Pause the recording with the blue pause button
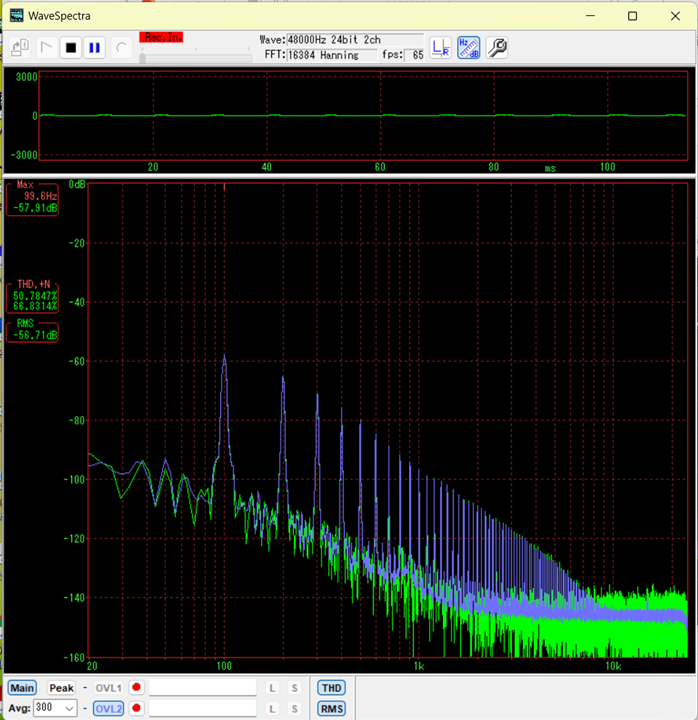Image resolution: width=698 pixels, height=720 pixels. [x=95, y=47]
